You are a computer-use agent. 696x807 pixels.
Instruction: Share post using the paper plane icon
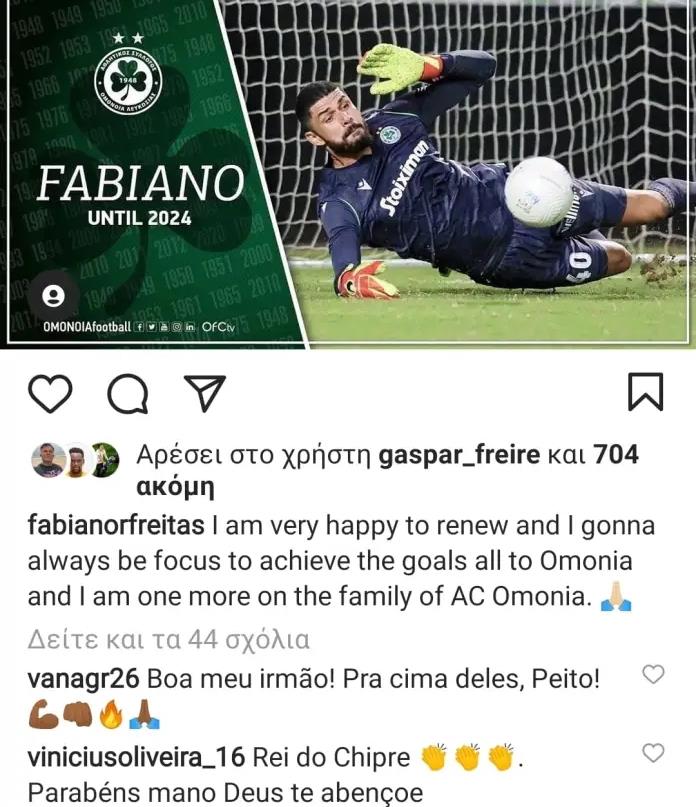point(205,393)
